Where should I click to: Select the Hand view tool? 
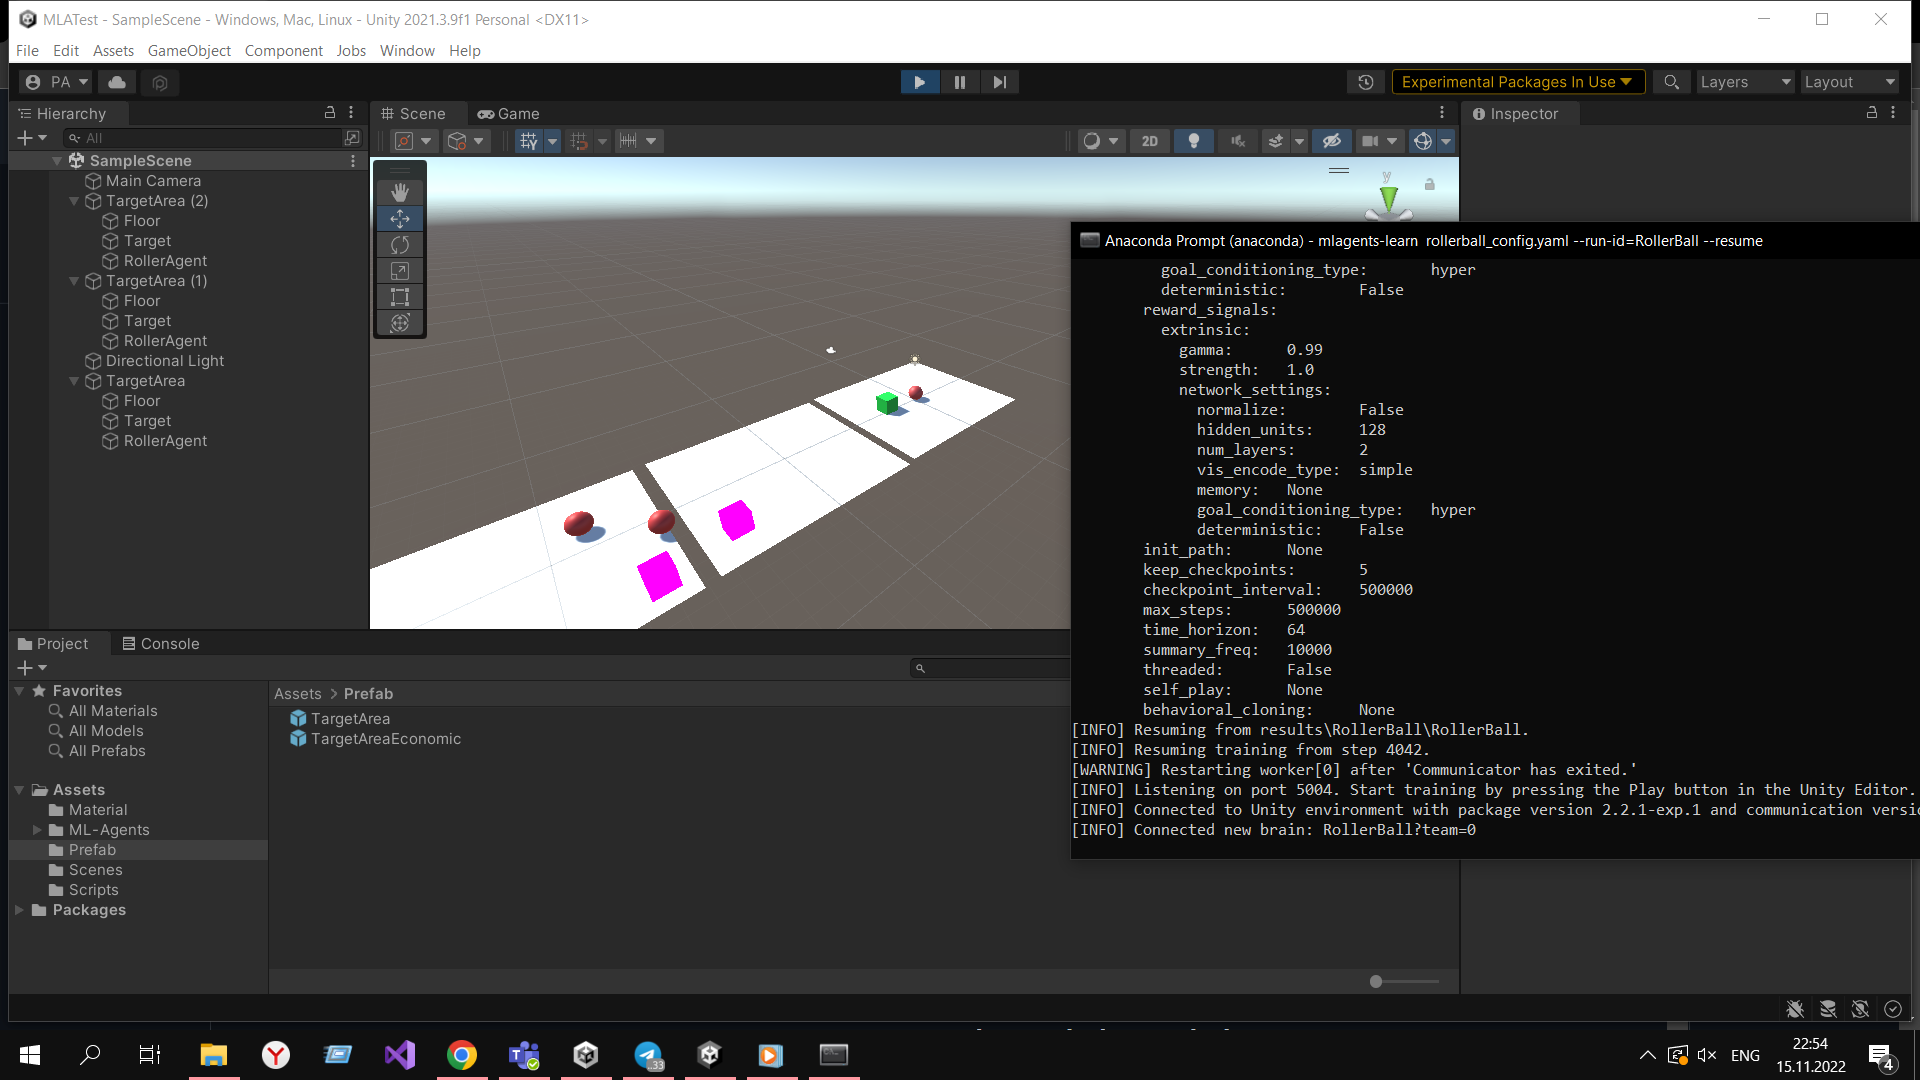[400, 192]
